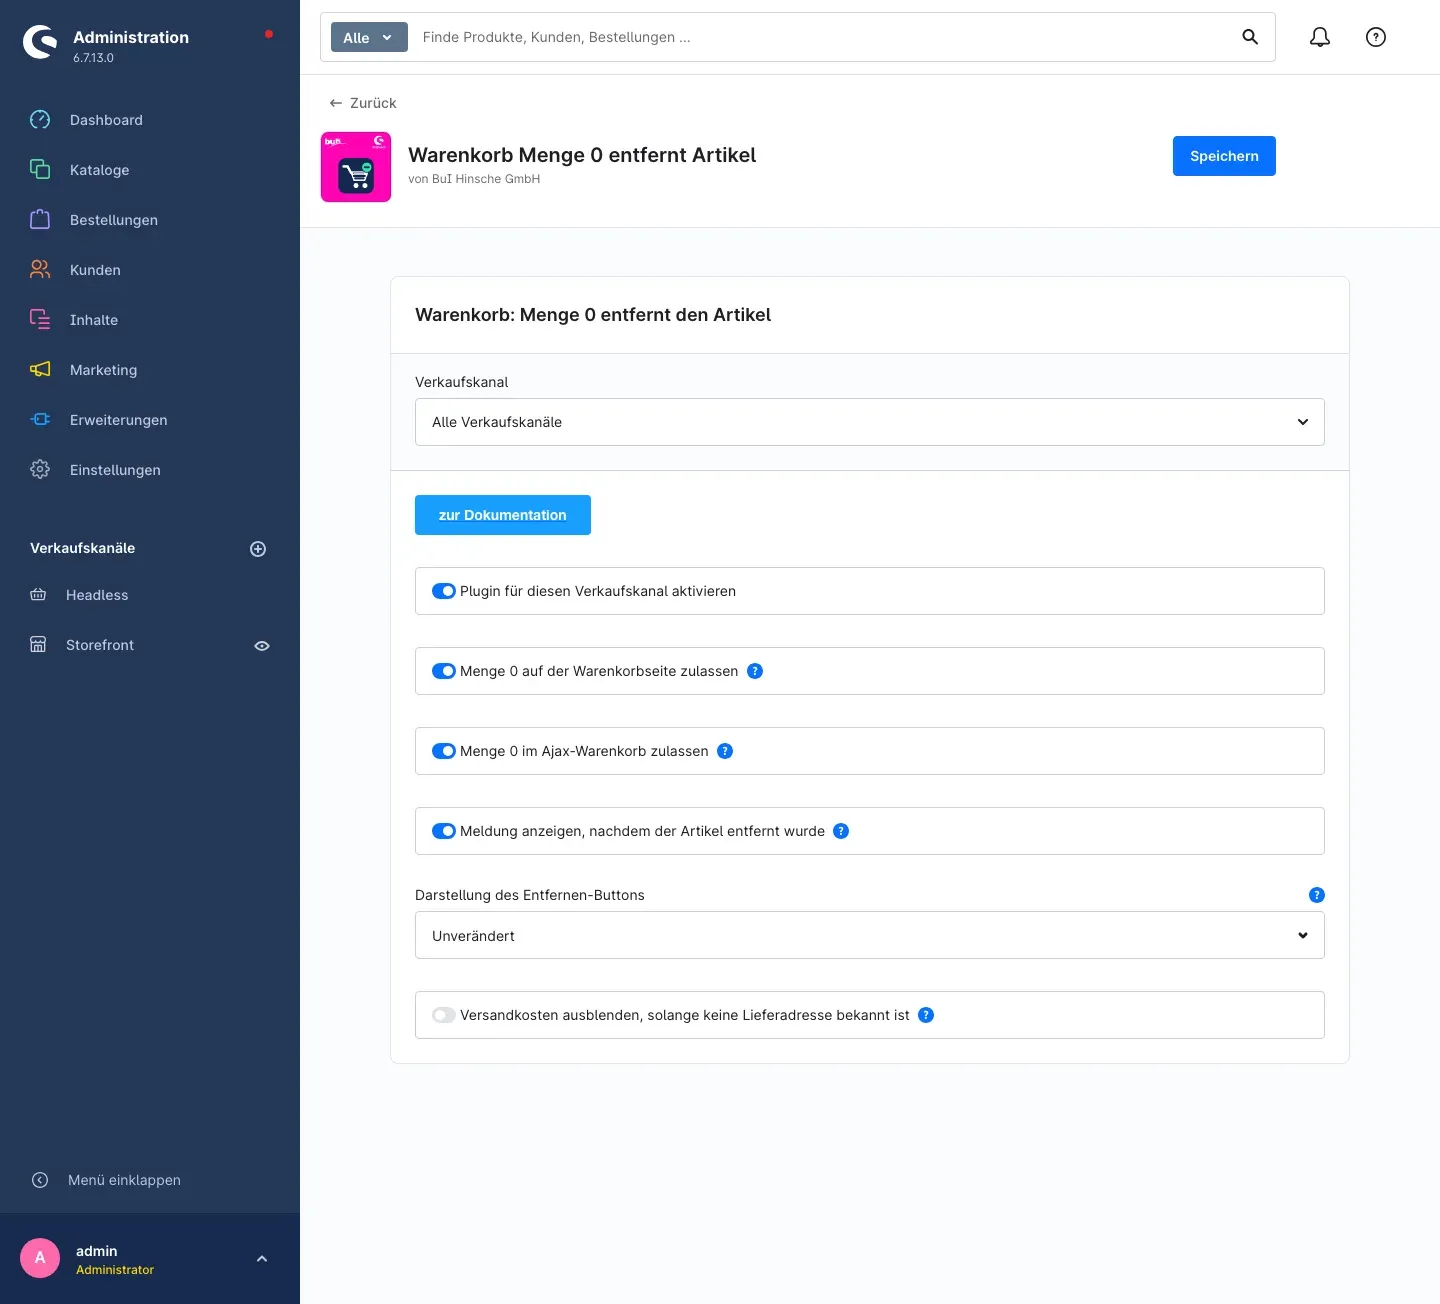Click the Erweiterungen plug icon
The width and height of the screenshot is (1440, 1304).
40,420
